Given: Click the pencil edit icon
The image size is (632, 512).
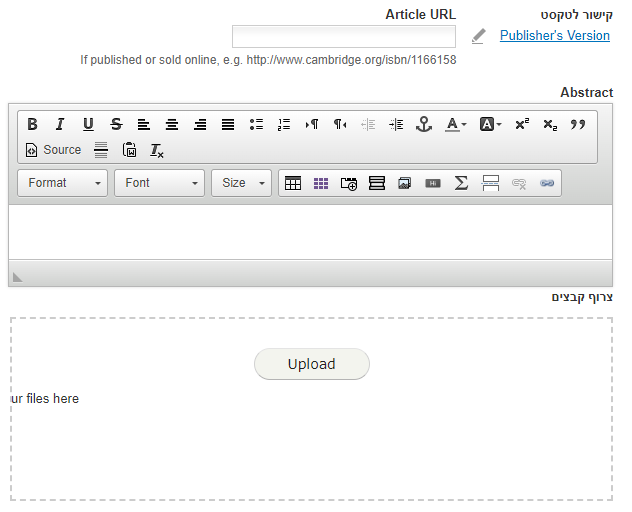Looking at the screenshot, I should point(478,36).
